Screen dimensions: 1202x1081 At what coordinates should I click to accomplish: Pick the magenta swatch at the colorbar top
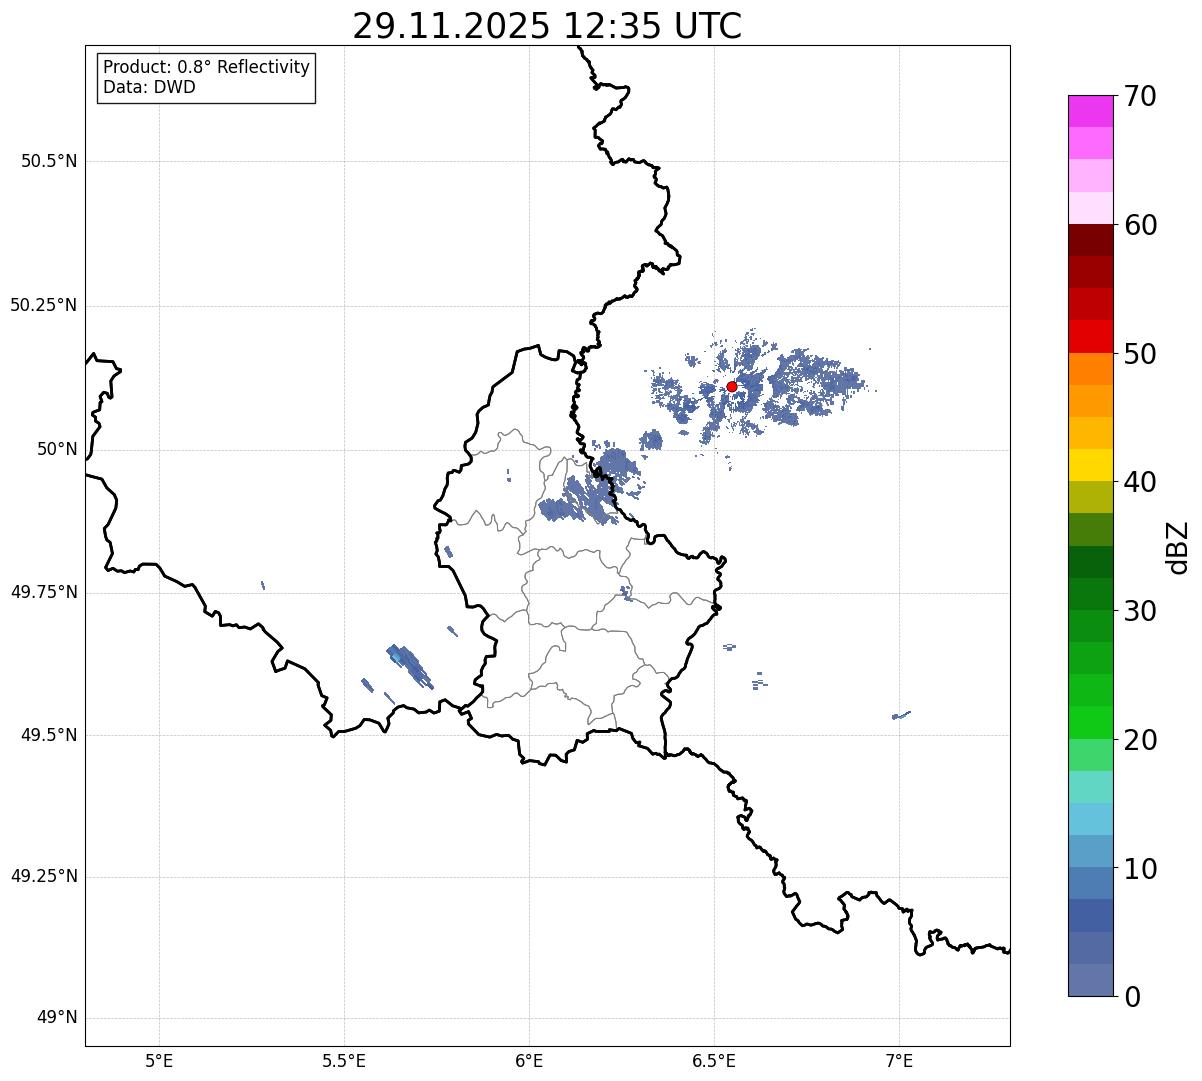1090,111
